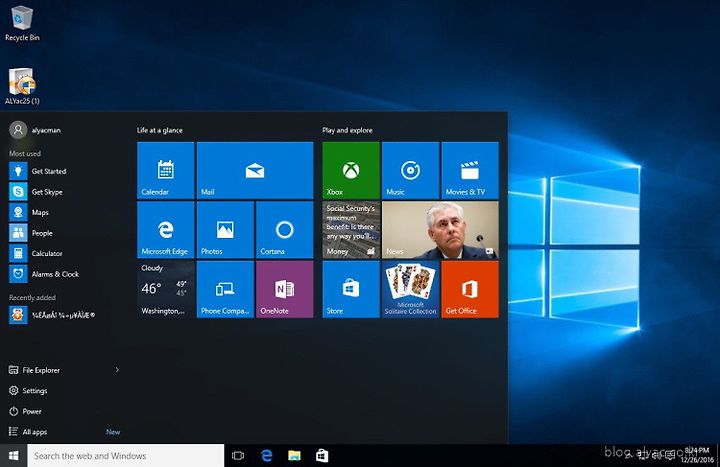Open File Explorer from taskbar
Screen dimensions: 720x467
tap(294, 456)
